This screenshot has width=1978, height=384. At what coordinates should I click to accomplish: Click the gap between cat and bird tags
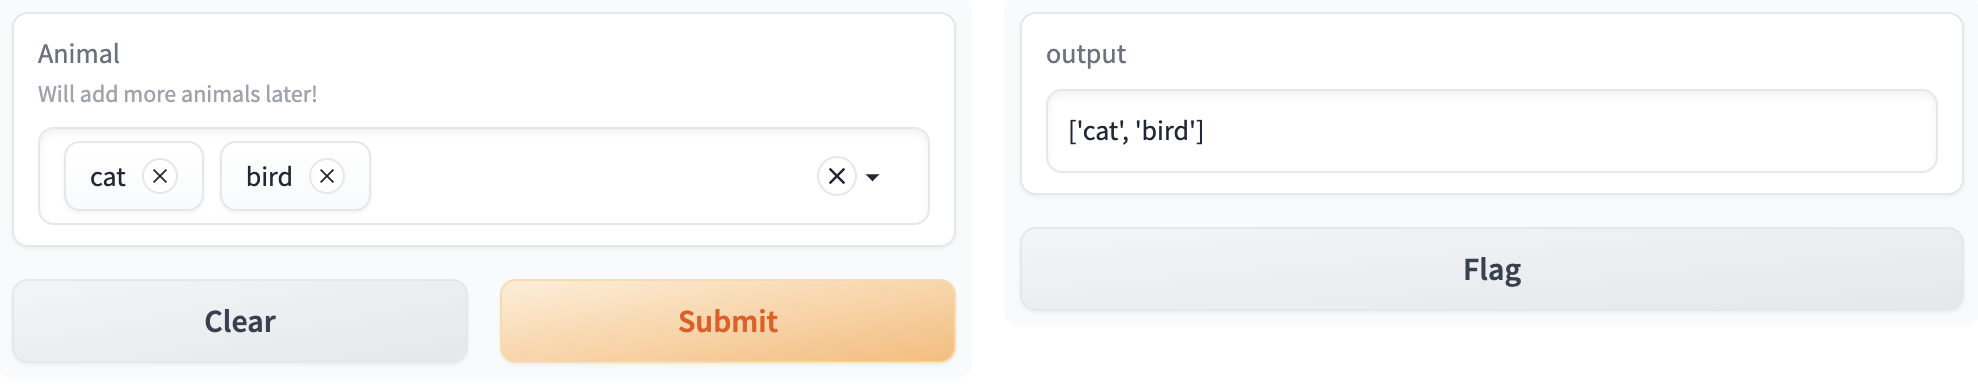click(x=212, y=176)
